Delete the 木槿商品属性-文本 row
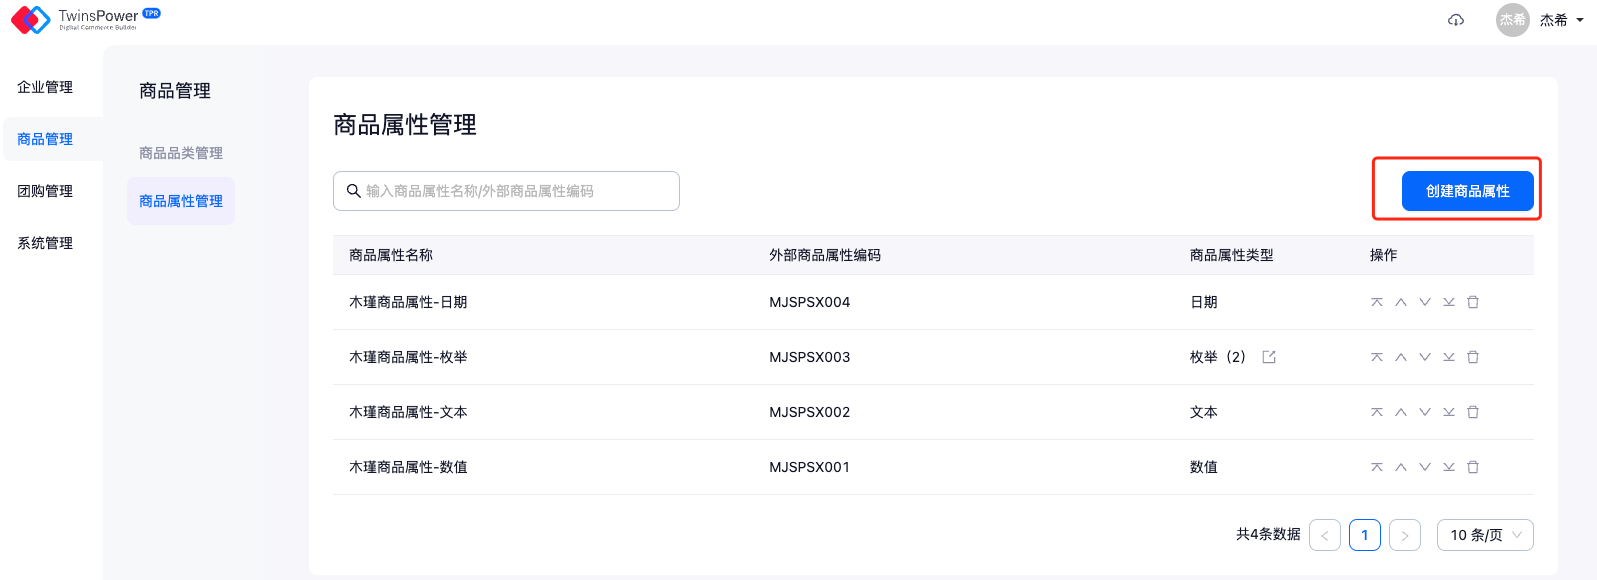This screenshot has height=580, width=1597. point(1473,412)
